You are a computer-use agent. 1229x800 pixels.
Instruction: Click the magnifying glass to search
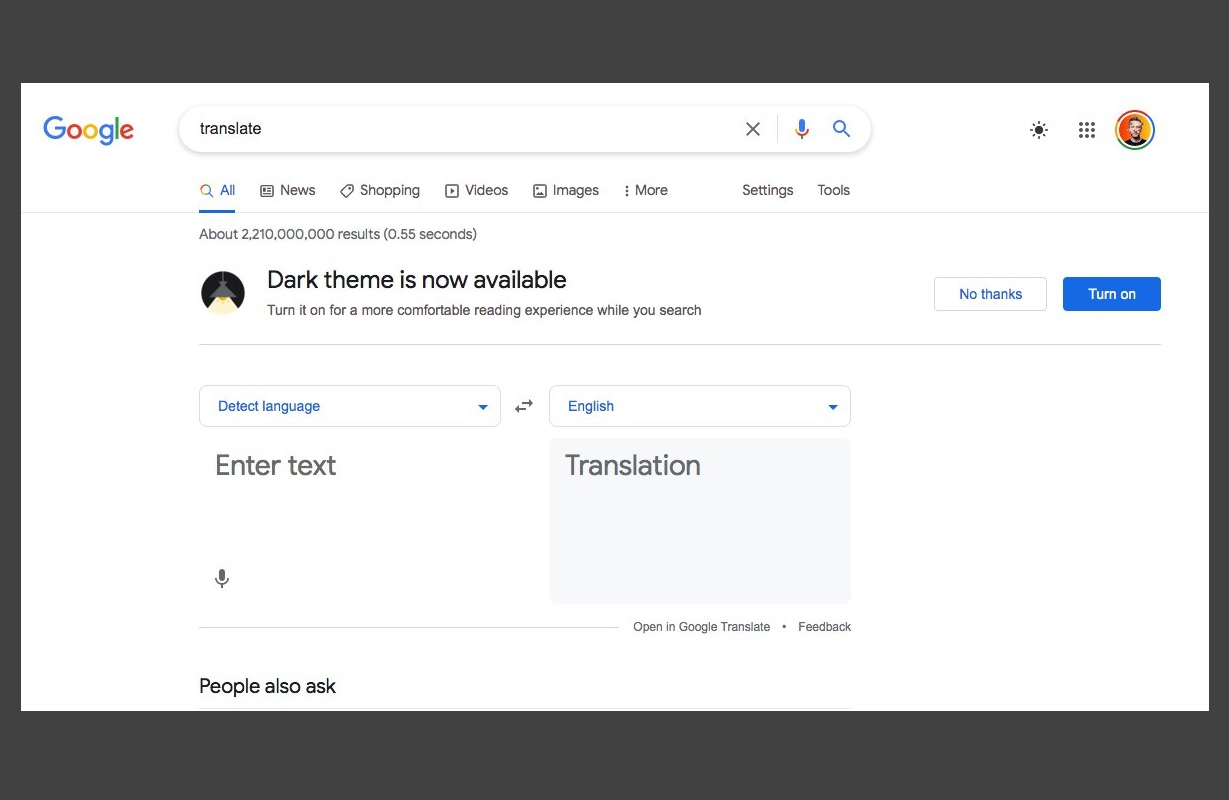click(x=841, y=128)
